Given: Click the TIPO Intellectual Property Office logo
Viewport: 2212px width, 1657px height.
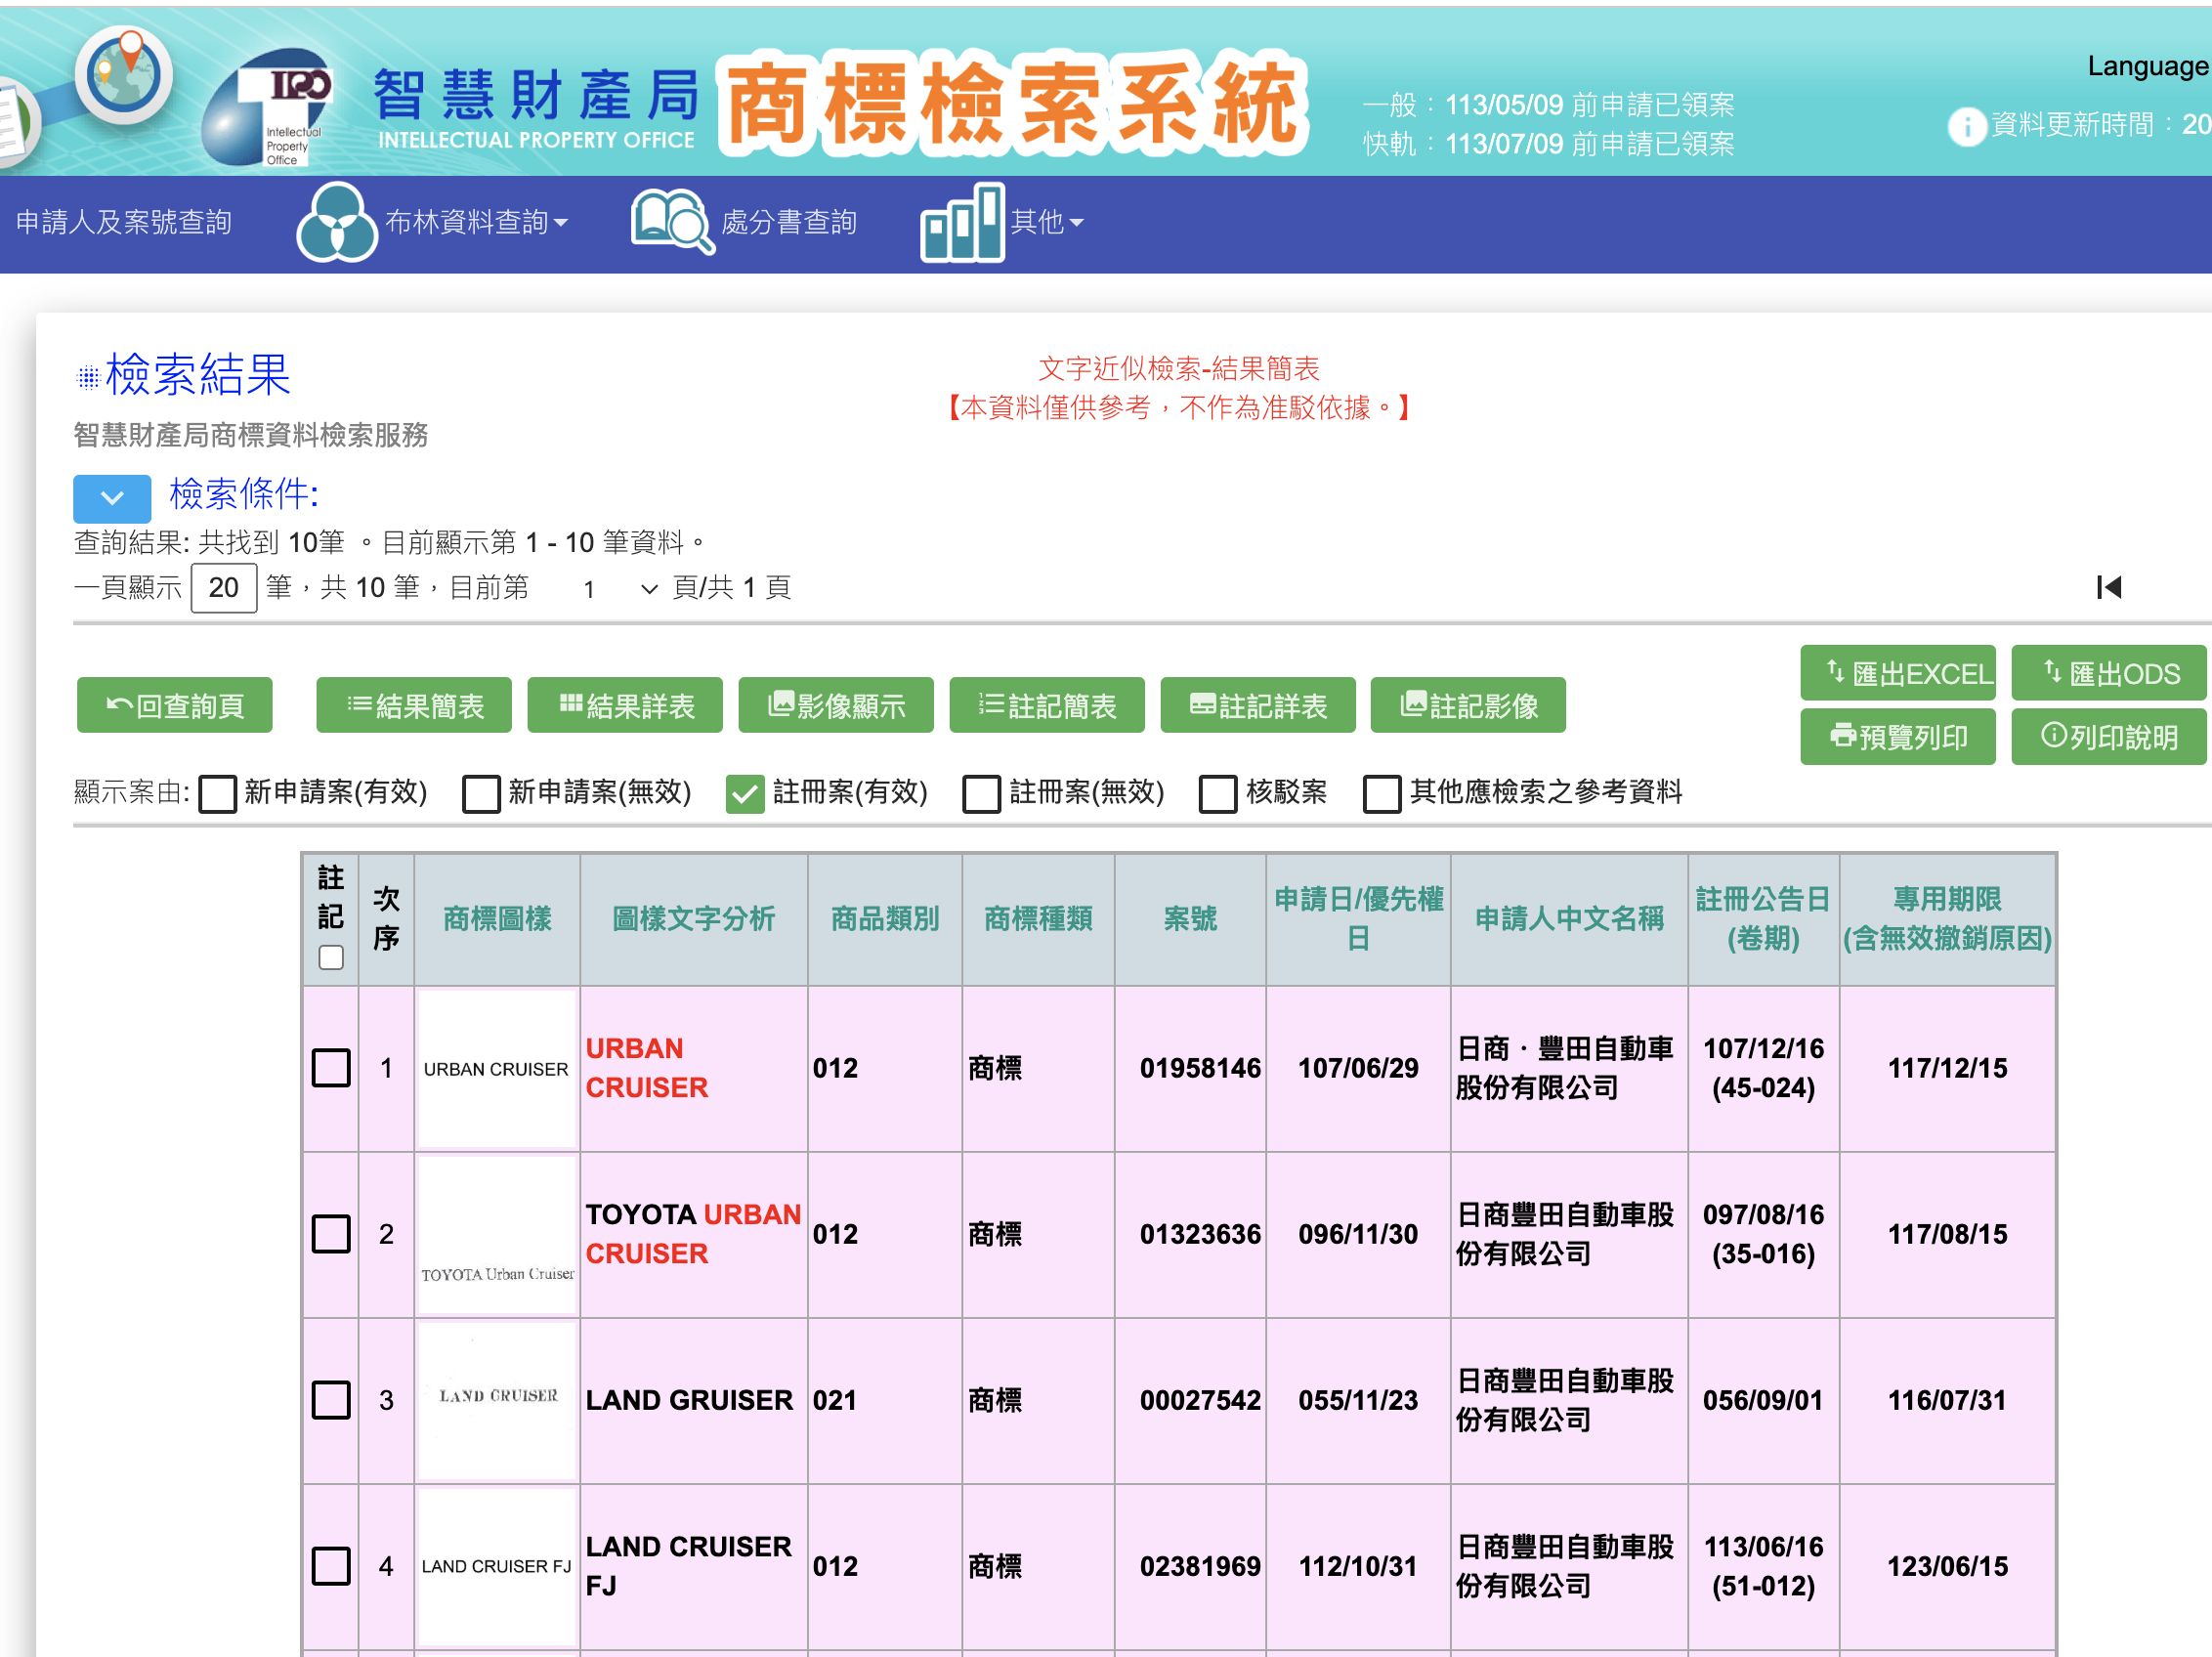Looking at the screenshot, I should coord(268,107).
